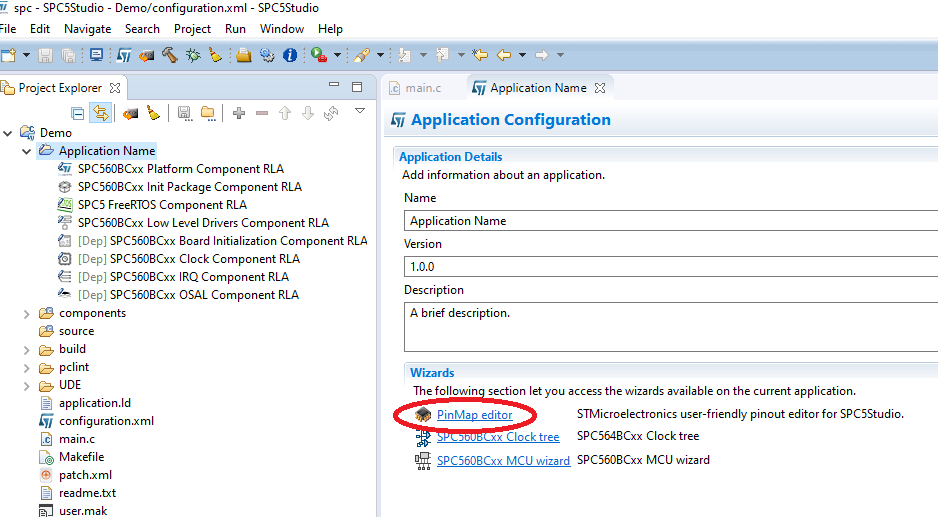Open the File menu
This screenshot has height=517, width=938.
[8, 29]
